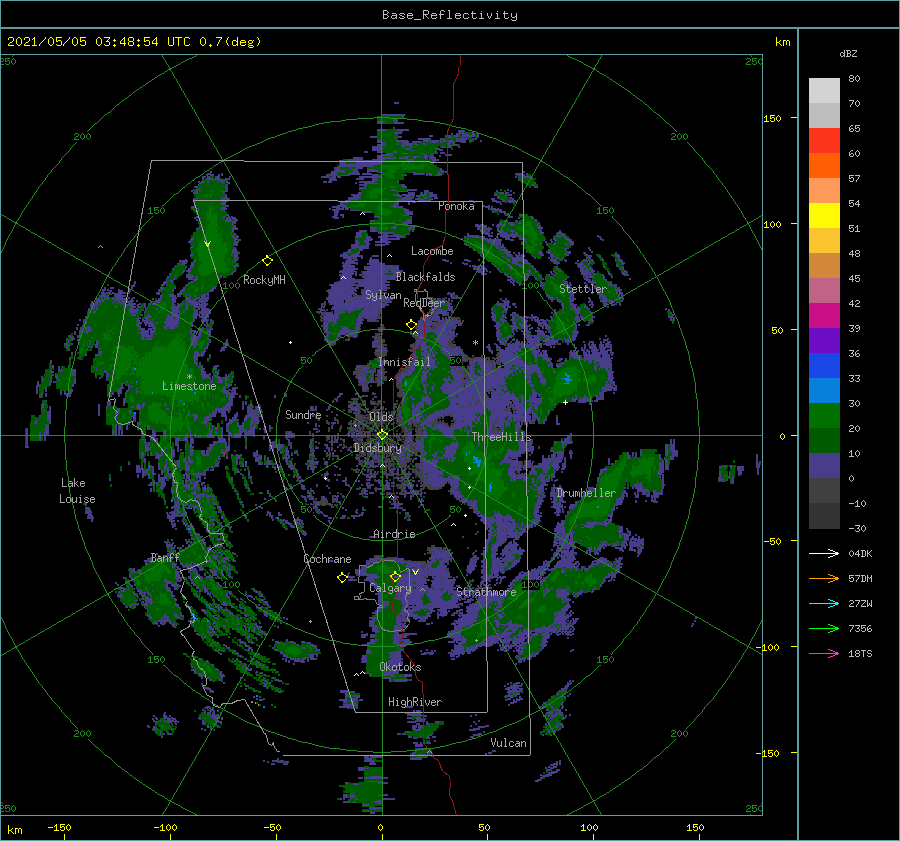Click the green 7356 arrow in legend

[x=824, y=629]
